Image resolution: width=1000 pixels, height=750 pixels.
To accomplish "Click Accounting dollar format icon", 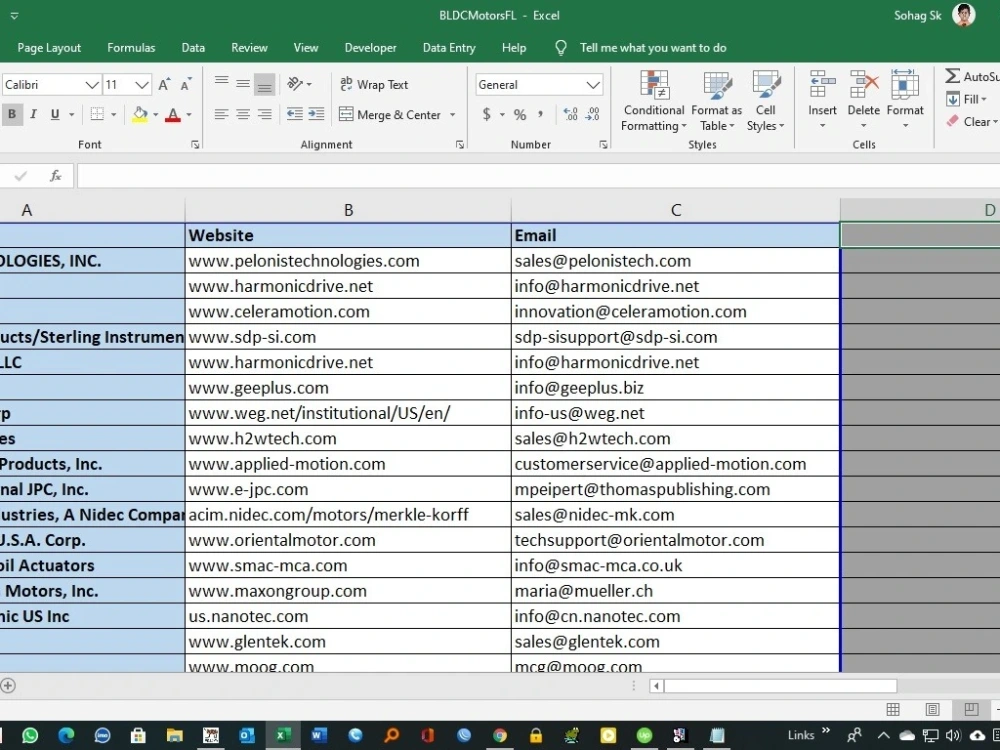I will pyautogui.click(x=487, y=115).
